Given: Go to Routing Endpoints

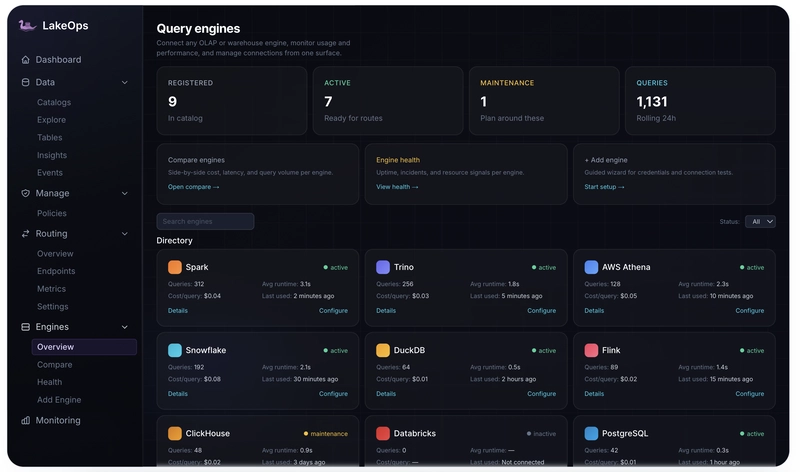Looking at the screenshot, I should click(56, 271).
